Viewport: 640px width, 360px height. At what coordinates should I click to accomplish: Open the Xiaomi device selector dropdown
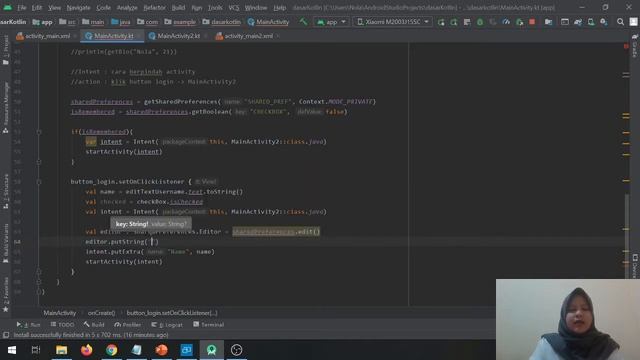(393, 22)
